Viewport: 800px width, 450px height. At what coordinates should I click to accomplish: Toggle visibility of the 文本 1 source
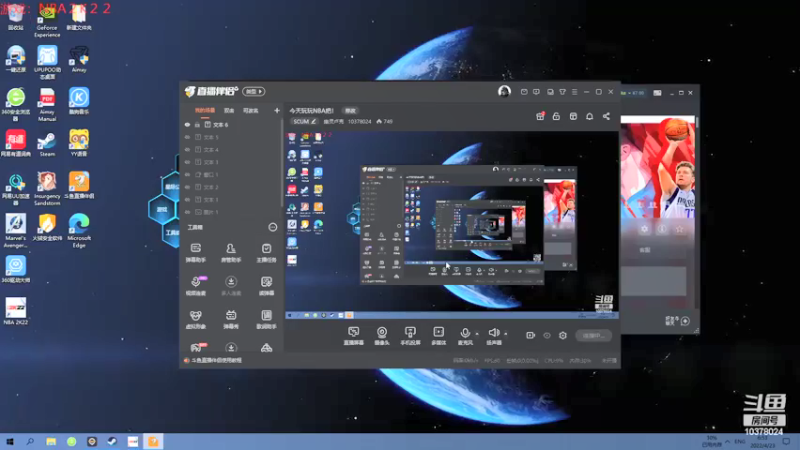click(x=187, y=199)
